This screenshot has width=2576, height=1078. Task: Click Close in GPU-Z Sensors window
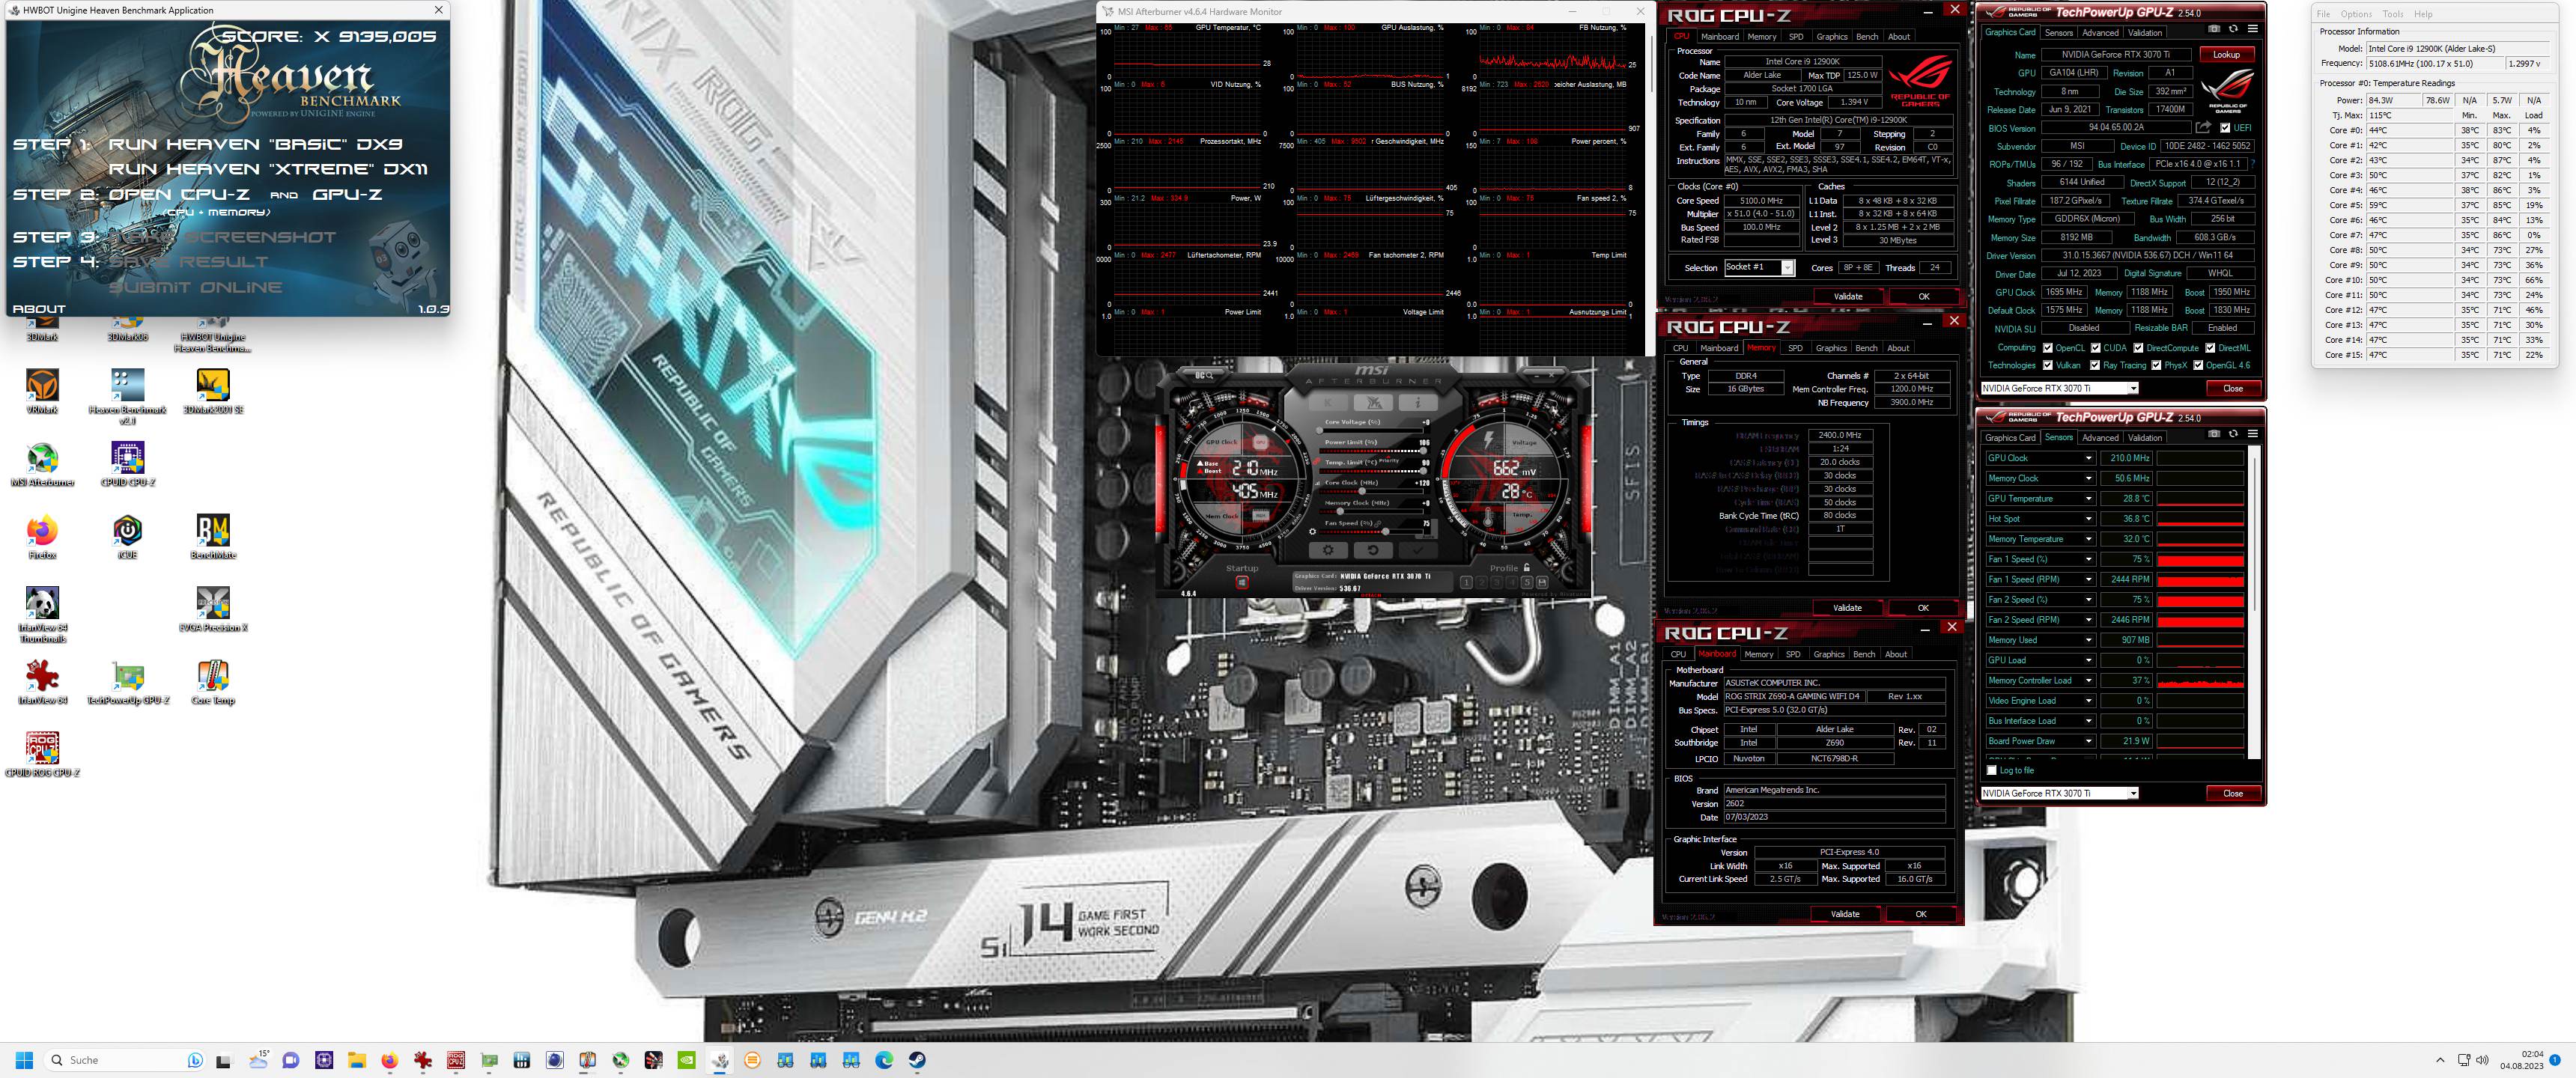click(2233, 794)
